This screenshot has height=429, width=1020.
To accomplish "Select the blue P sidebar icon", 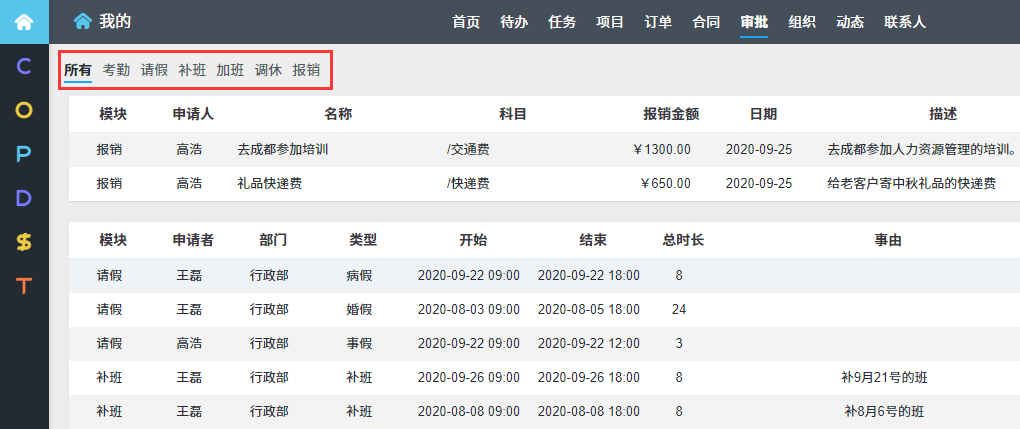I will [x=24, y=154].
